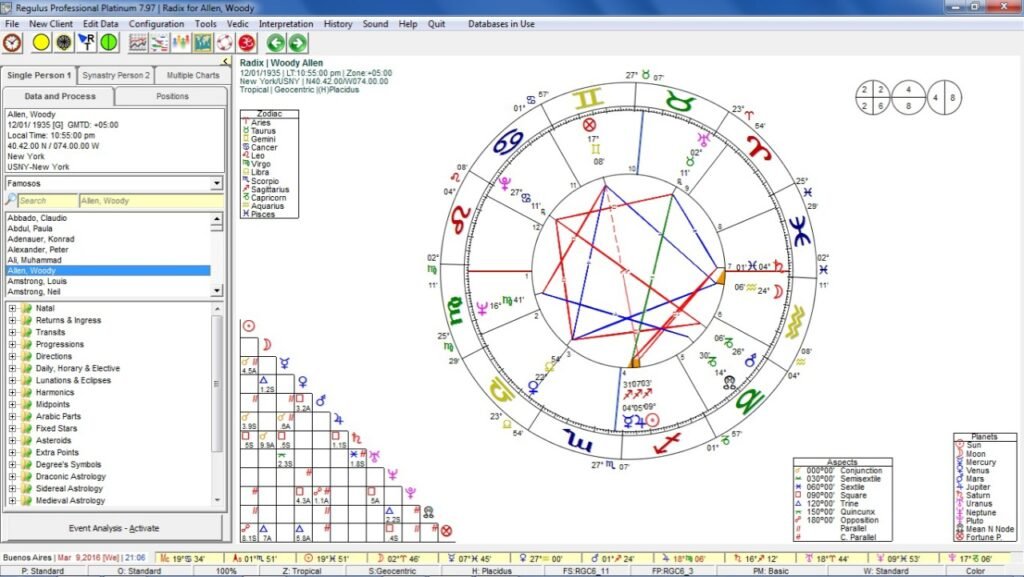Viewport: 1024px width, 577px height.
Task: Expand the Directions tree node
Action: tap(12, 356)
